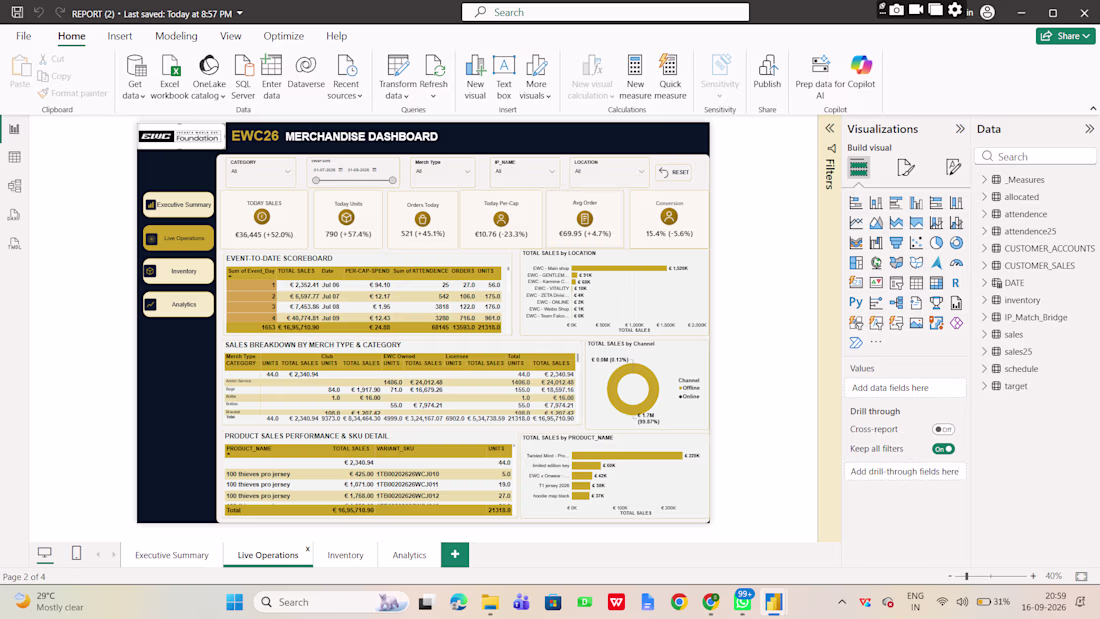The image size is (1100, 619).
Task: Expand the sales table
Action: click(984, 335)
